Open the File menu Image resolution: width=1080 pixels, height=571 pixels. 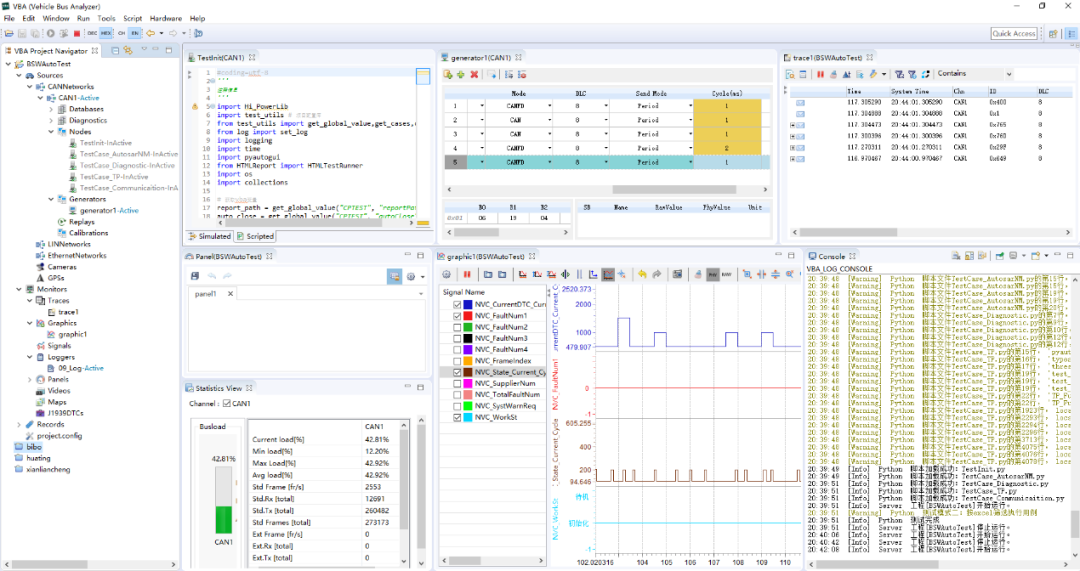pos(9,19)
